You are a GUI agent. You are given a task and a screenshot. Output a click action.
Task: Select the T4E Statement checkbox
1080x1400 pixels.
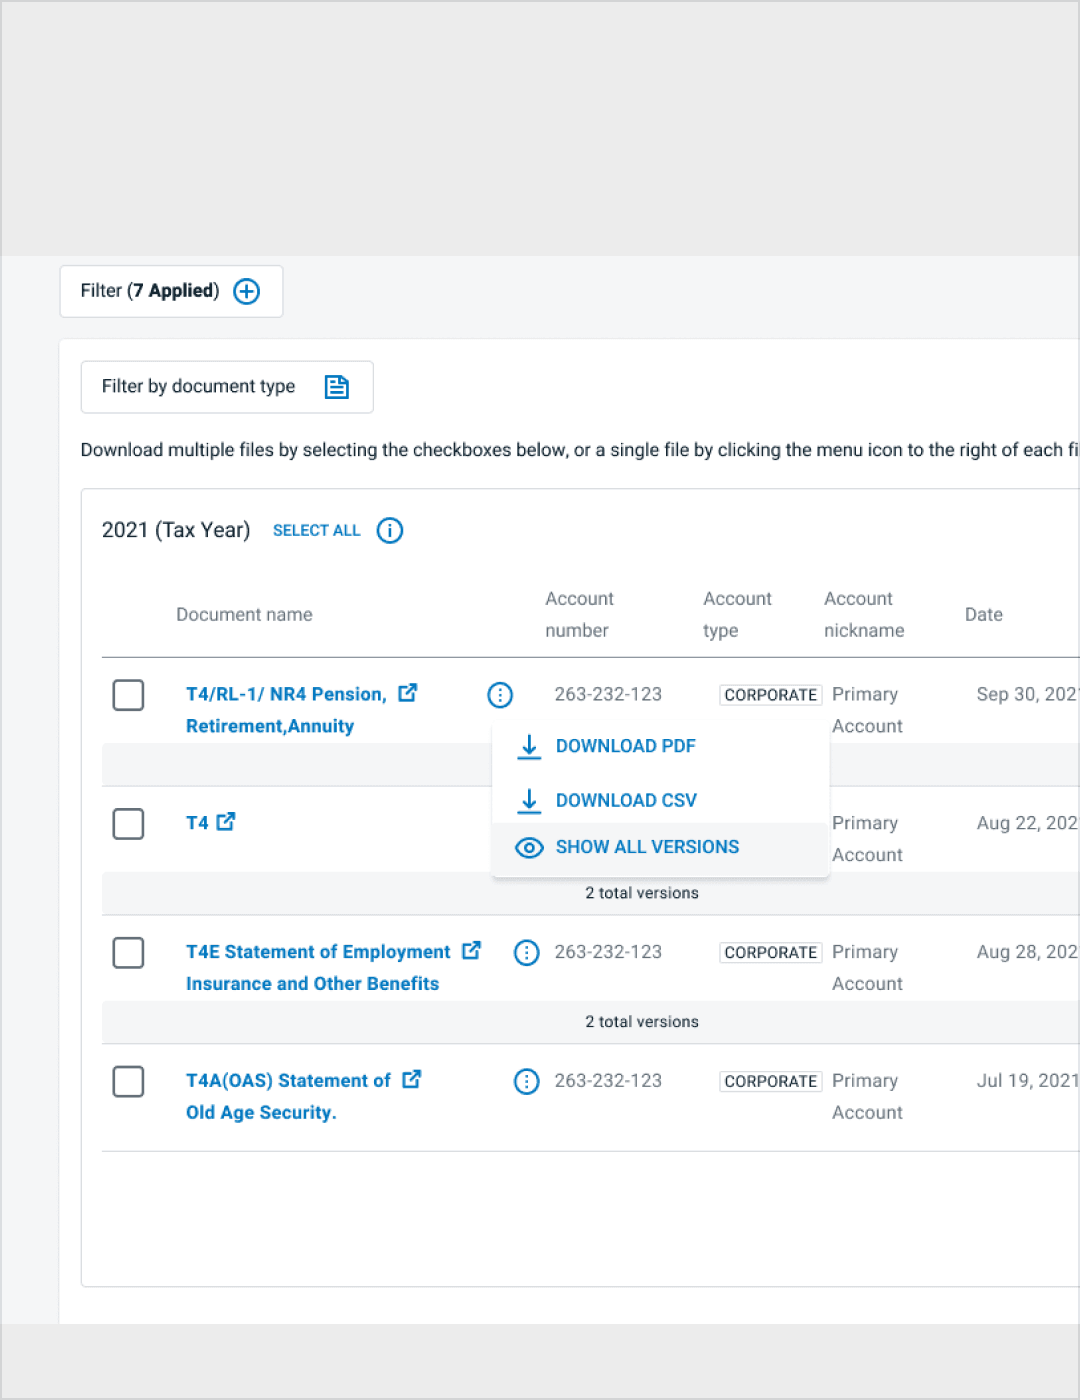[x=128, y=953]
